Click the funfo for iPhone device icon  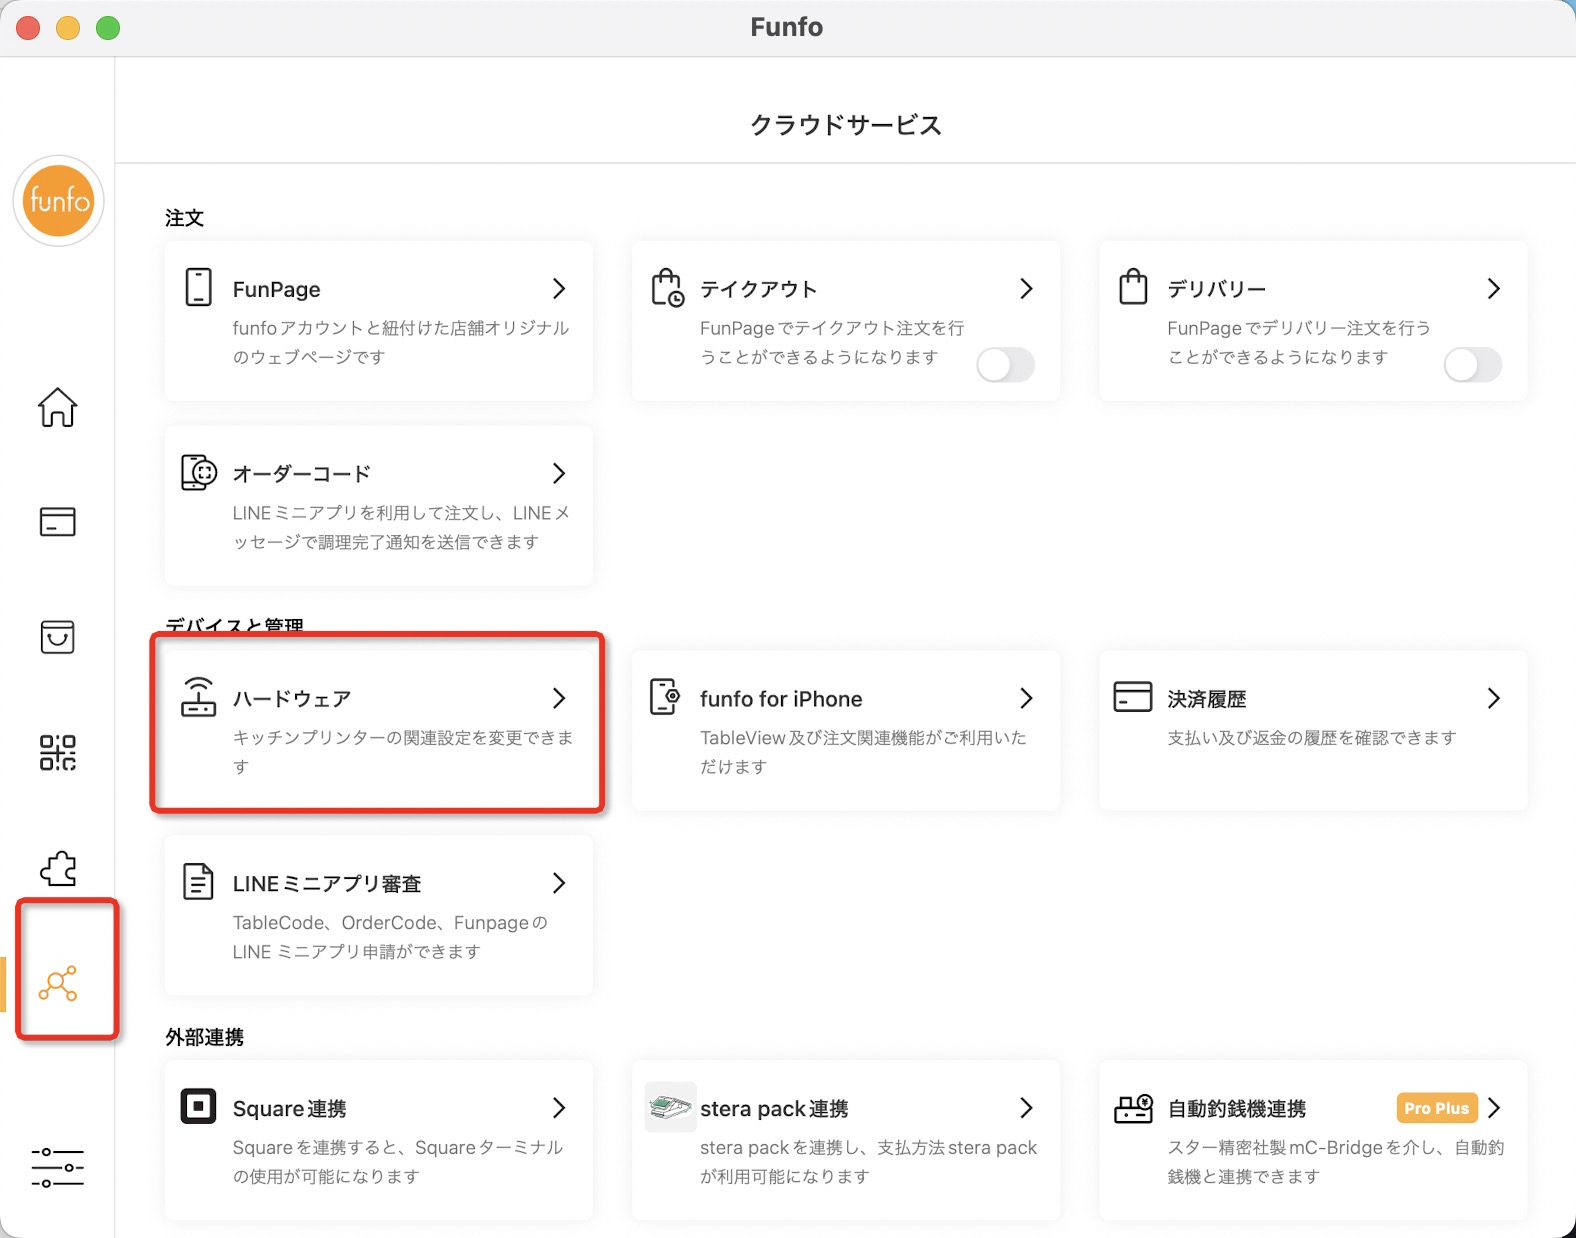pyautogui.click(x=665, y=697)
